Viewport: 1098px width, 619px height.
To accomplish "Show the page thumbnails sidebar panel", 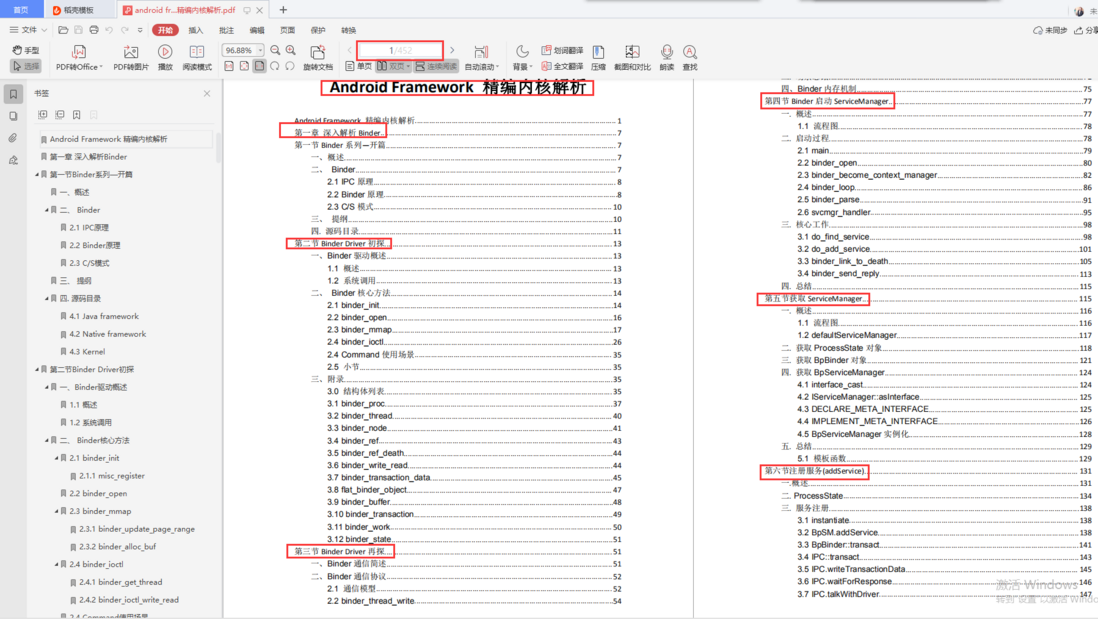I will click(13, 116).
